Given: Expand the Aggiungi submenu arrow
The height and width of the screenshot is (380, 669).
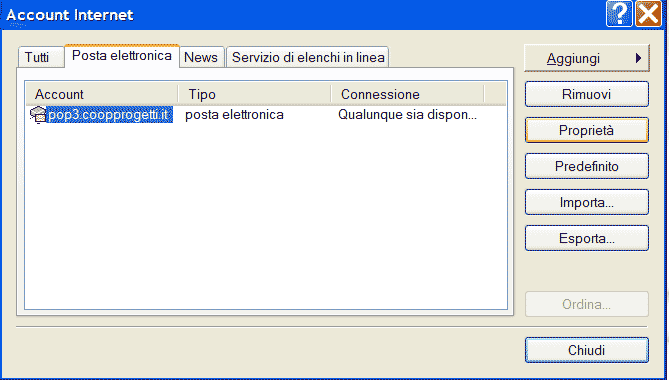Looking at the screenshot, I should click(x=638, y=58).
